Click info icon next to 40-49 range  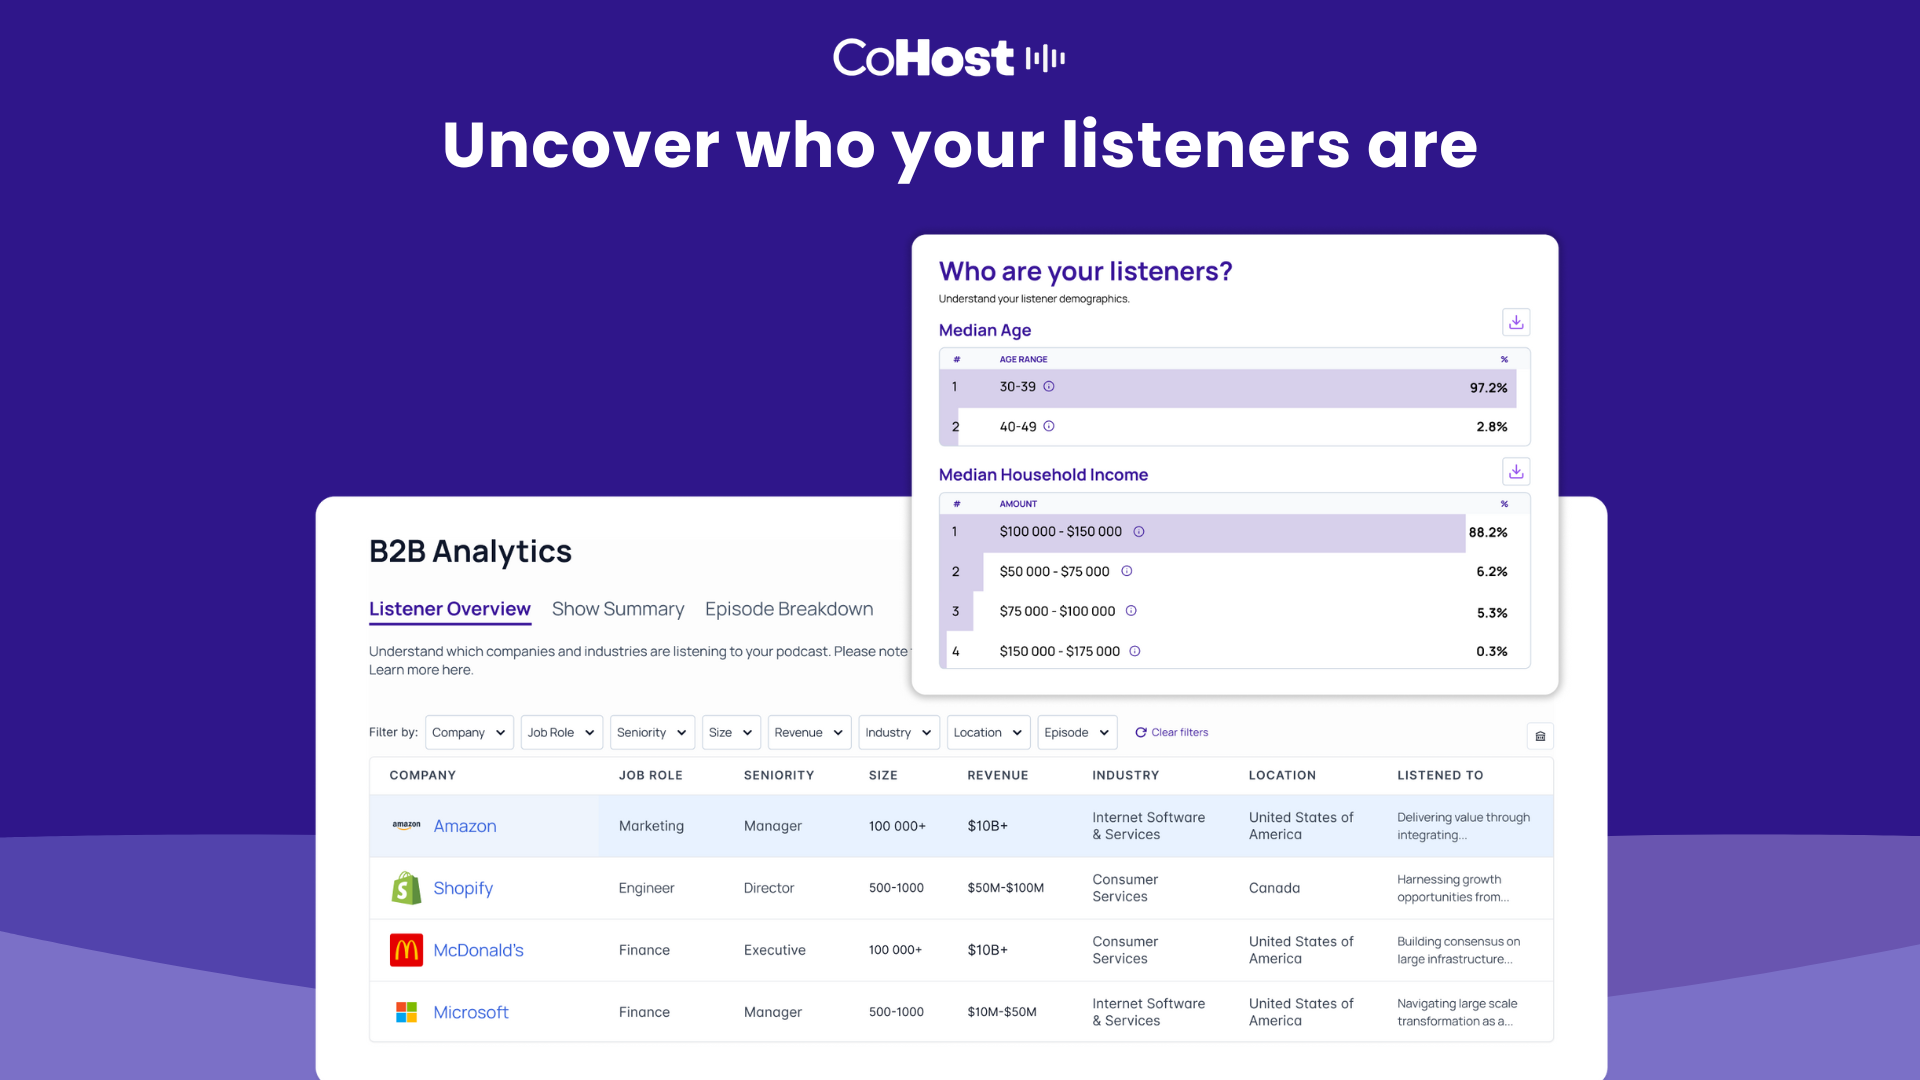(1049, 426)
